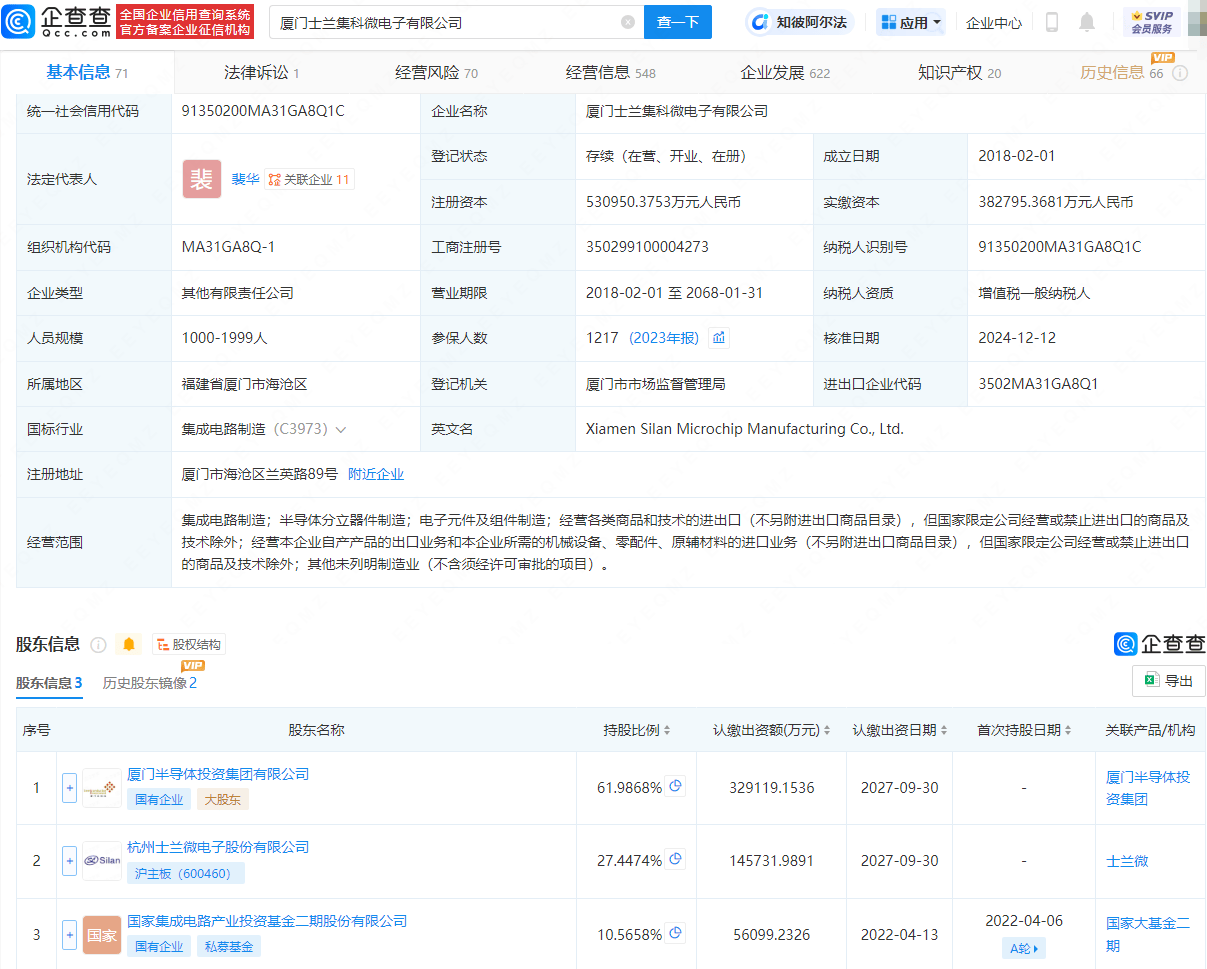Switch to the 经营信息 tab
This screenshot has width=1207, height=969.
coord(611,72)
